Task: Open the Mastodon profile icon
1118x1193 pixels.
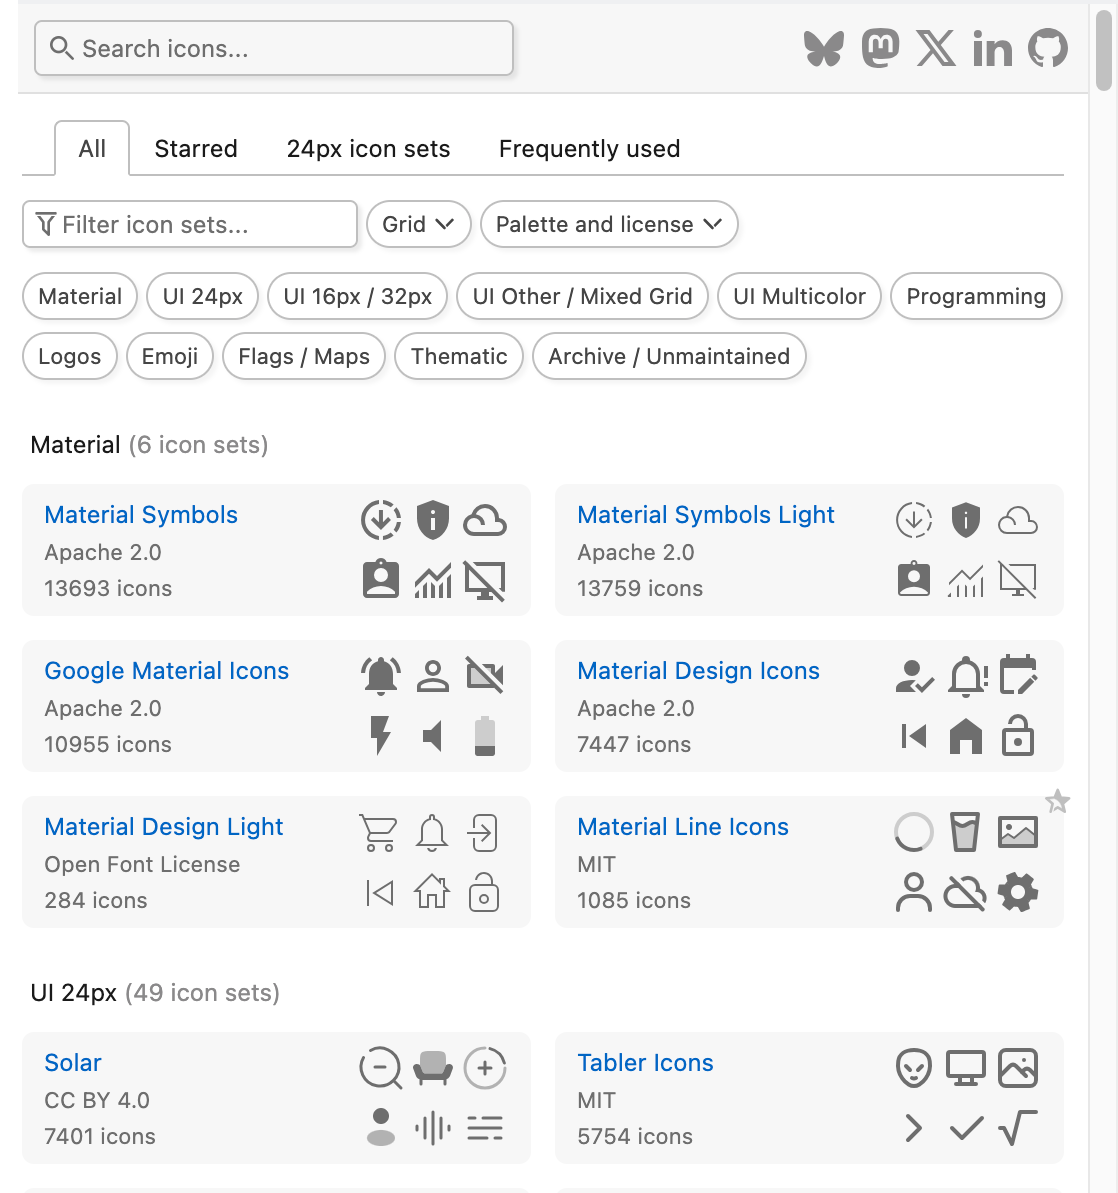Action: [880, 48]
